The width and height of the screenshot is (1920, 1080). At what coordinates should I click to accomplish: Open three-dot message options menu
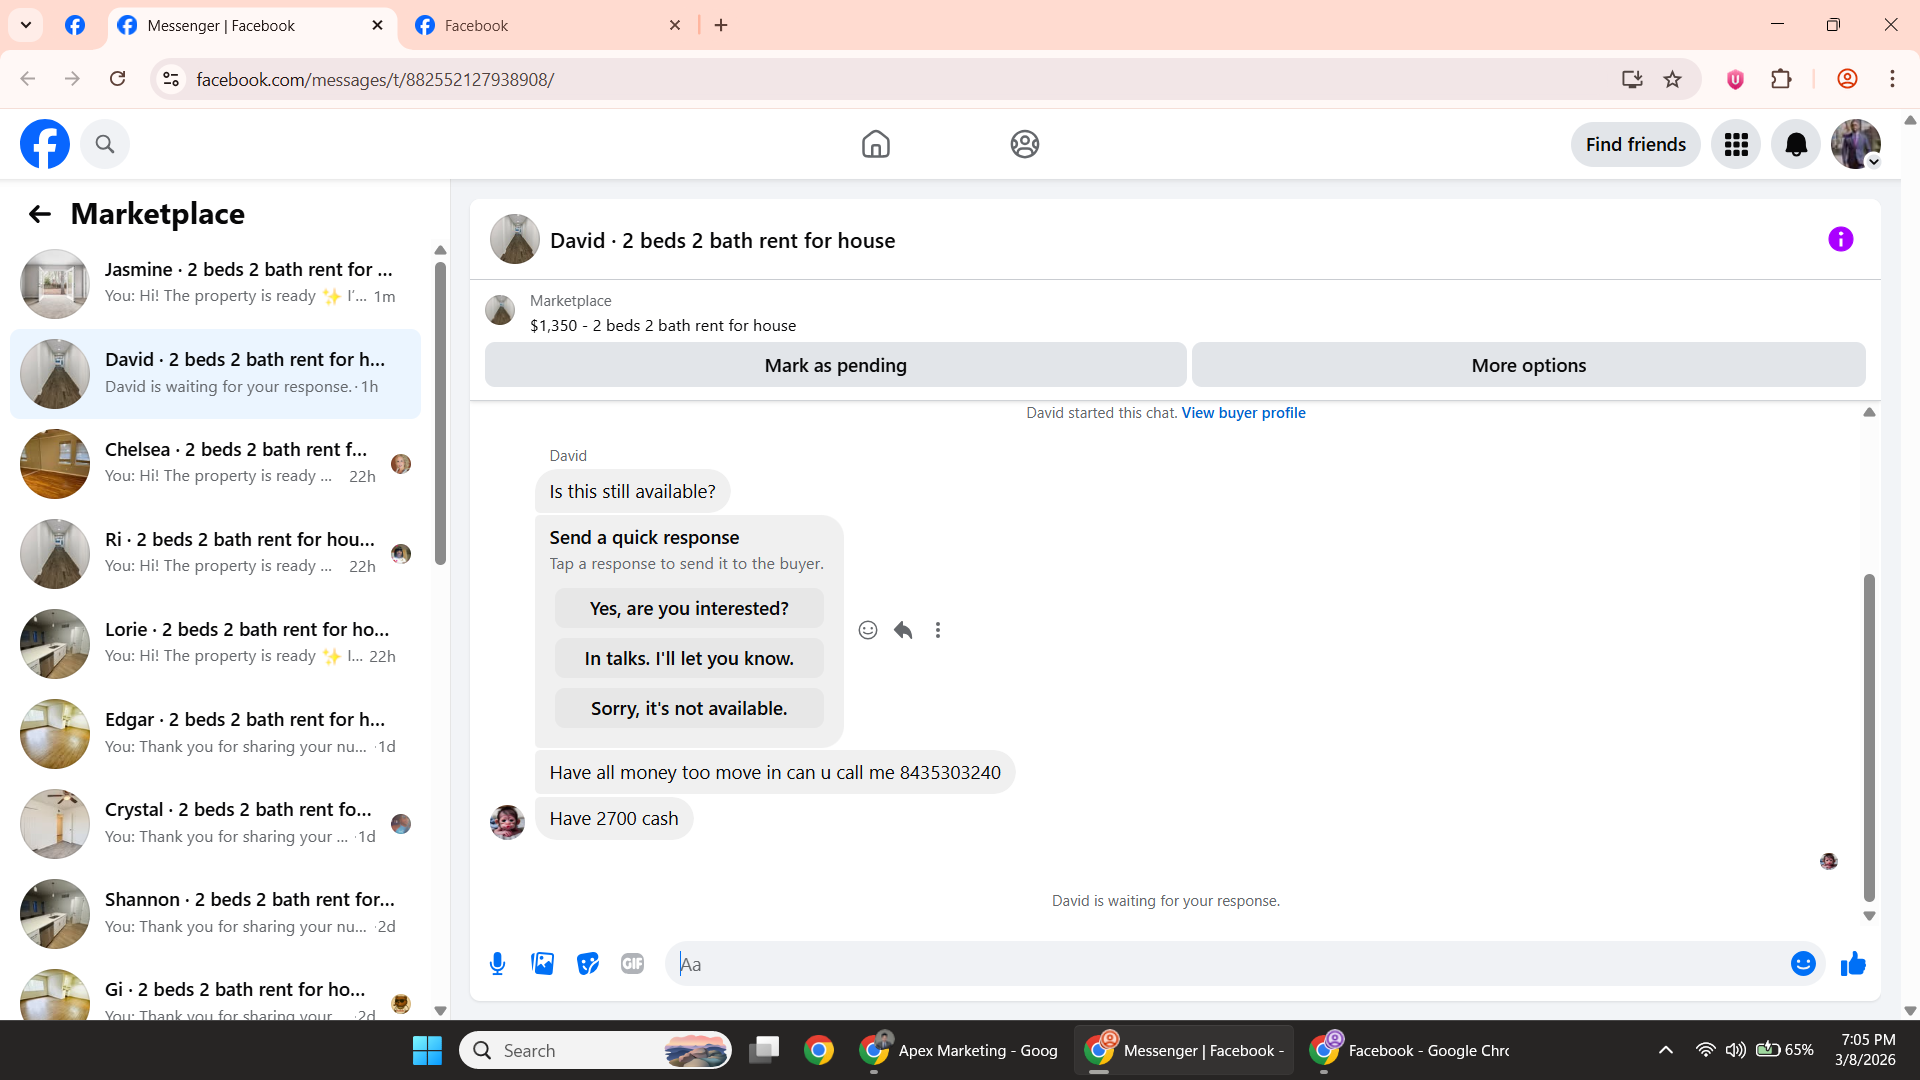point(938,630)
